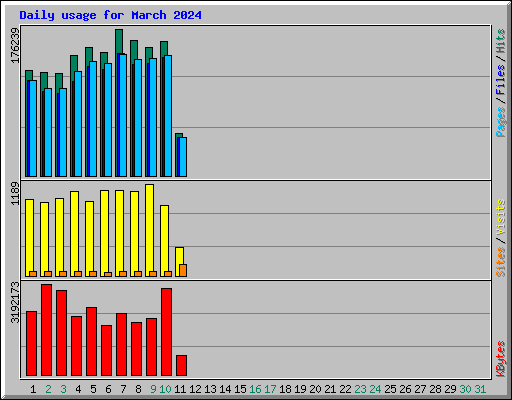Select green day 9 on the date axis
Screen dimensions: 512x400
tap(153, 389)
